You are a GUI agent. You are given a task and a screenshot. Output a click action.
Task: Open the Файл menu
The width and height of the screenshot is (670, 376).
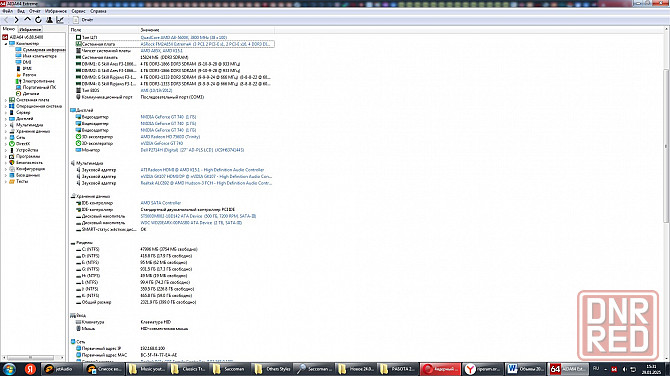point(7,11)
